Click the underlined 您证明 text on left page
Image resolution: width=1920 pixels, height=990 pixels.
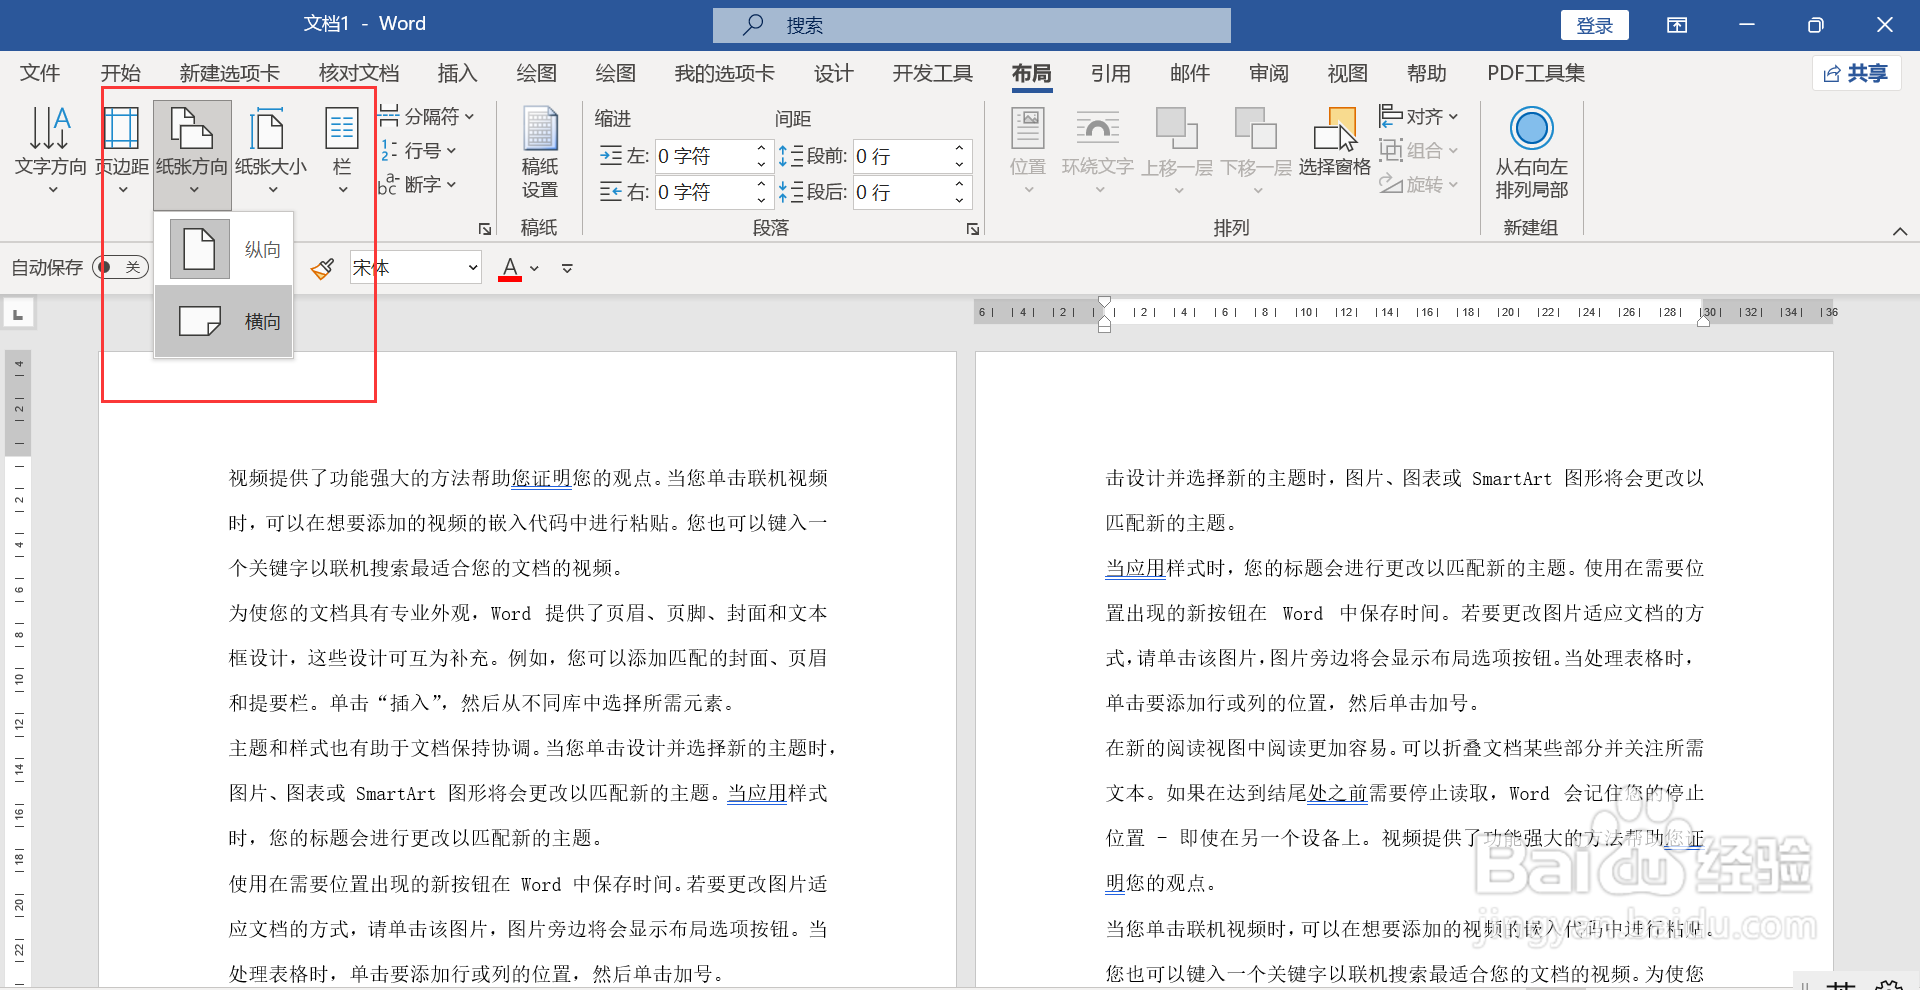pos(541,478)
